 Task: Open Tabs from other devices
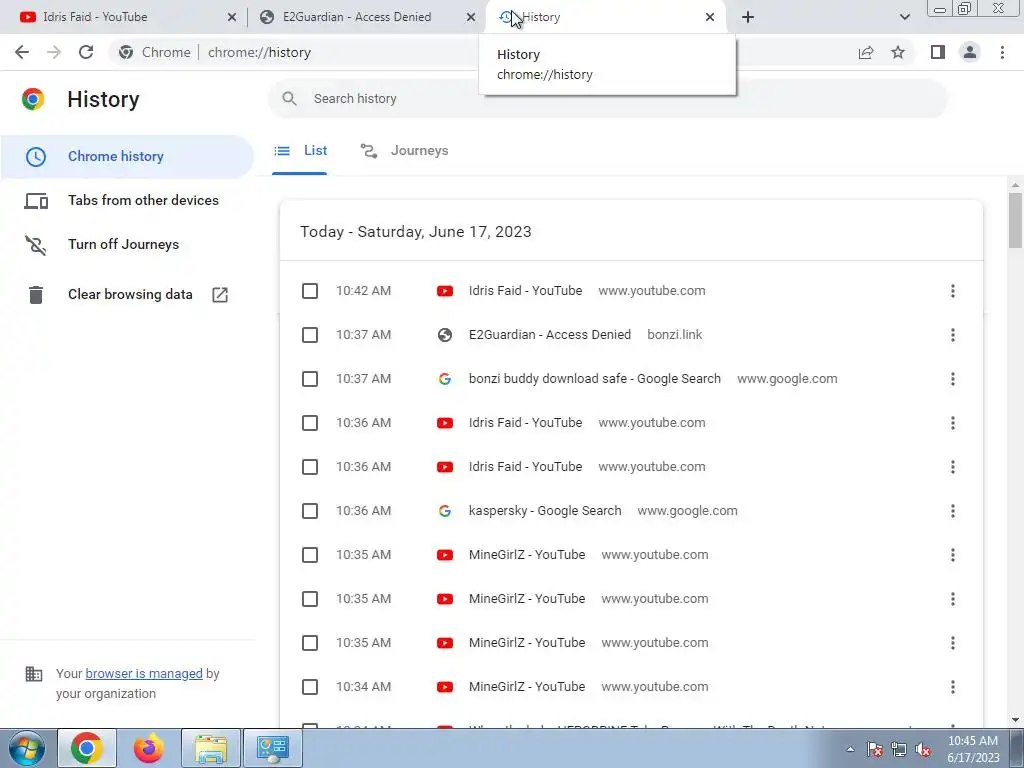pyautogui.click(x=127, y=200)
